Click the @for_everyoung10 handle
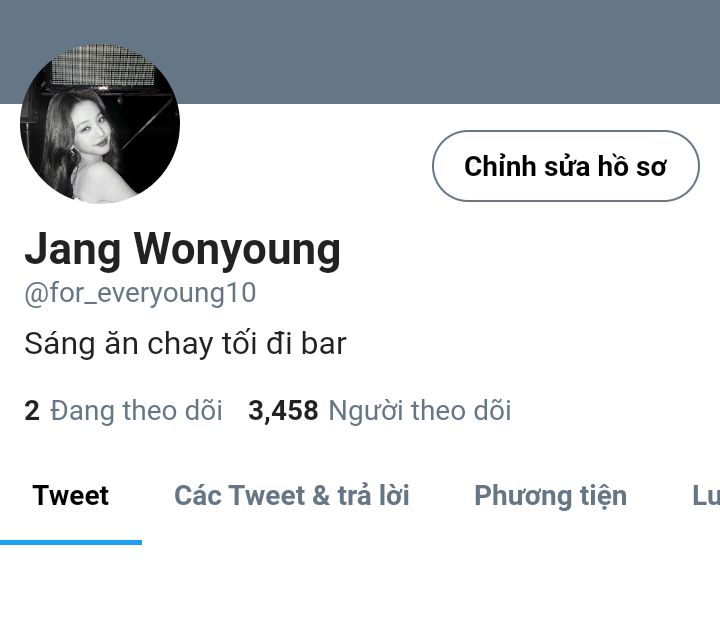 coord(140,293)
